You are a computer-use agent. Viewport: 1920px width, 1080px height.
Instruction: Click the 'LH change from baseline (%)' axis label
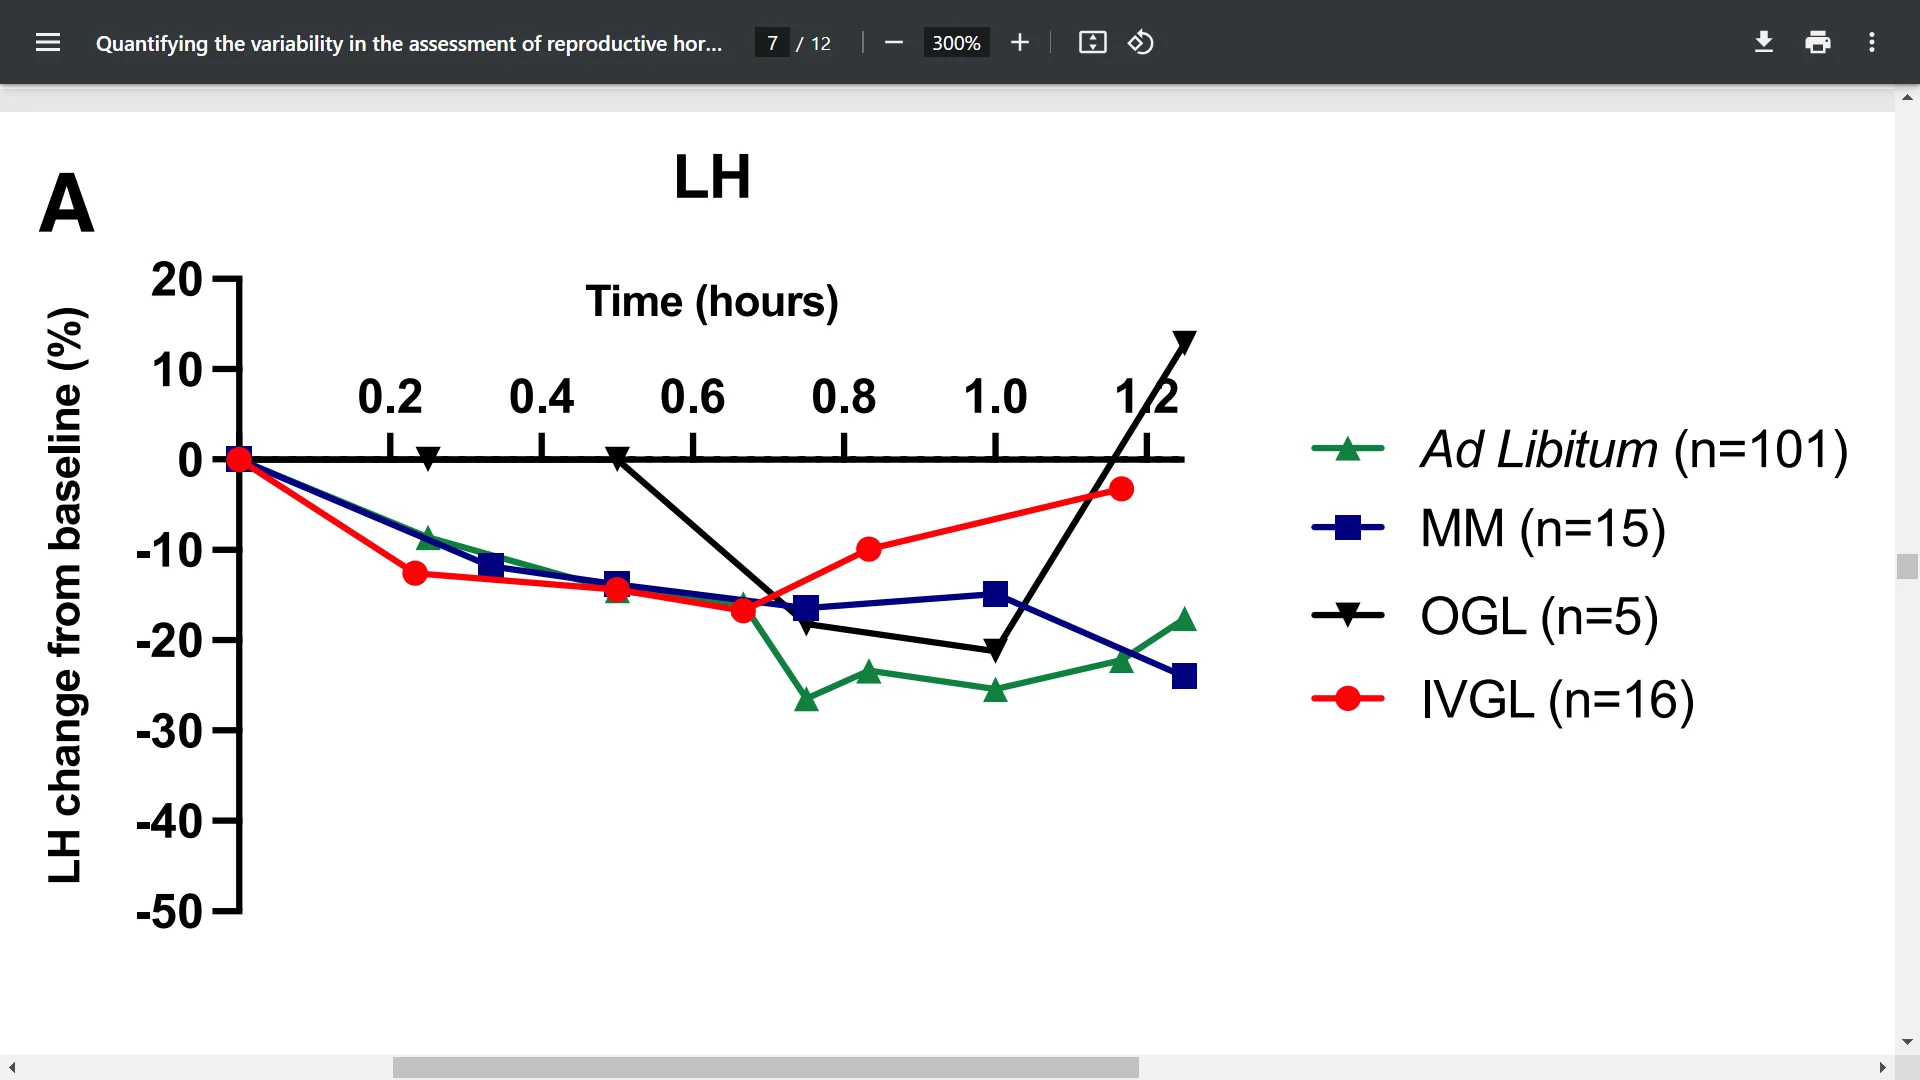(66, 595)
